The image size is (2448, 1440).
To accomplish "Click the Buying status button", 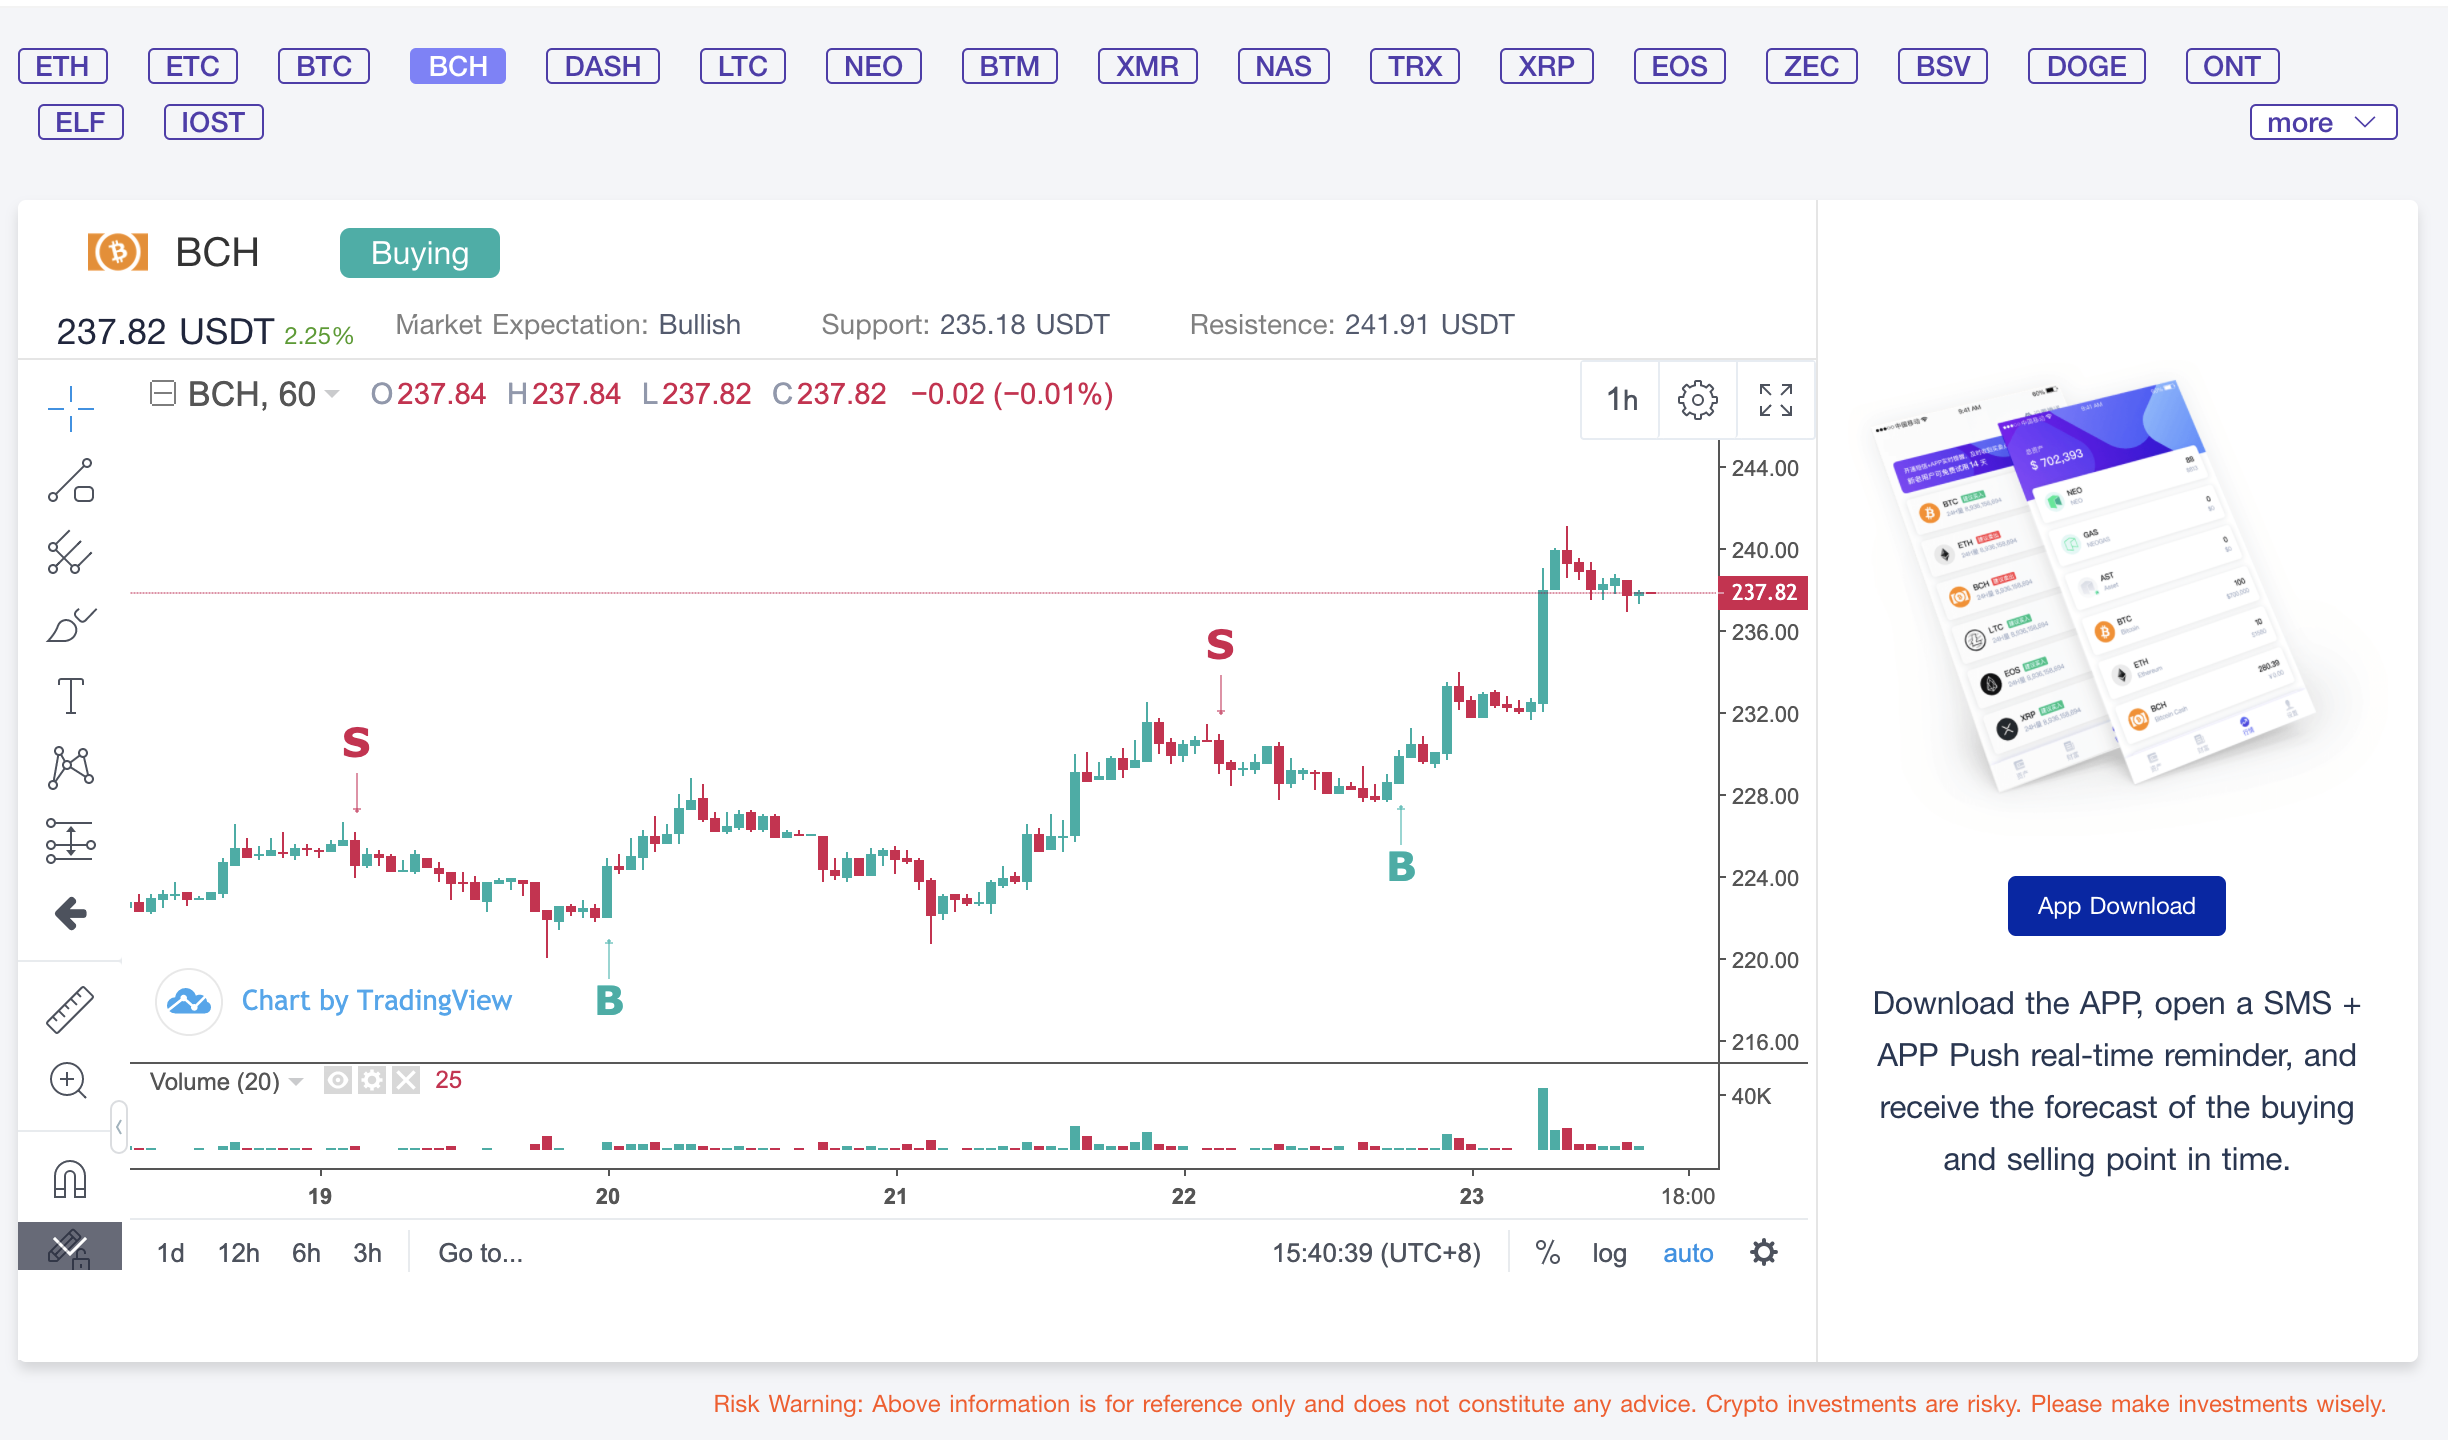I will point(420,253).
